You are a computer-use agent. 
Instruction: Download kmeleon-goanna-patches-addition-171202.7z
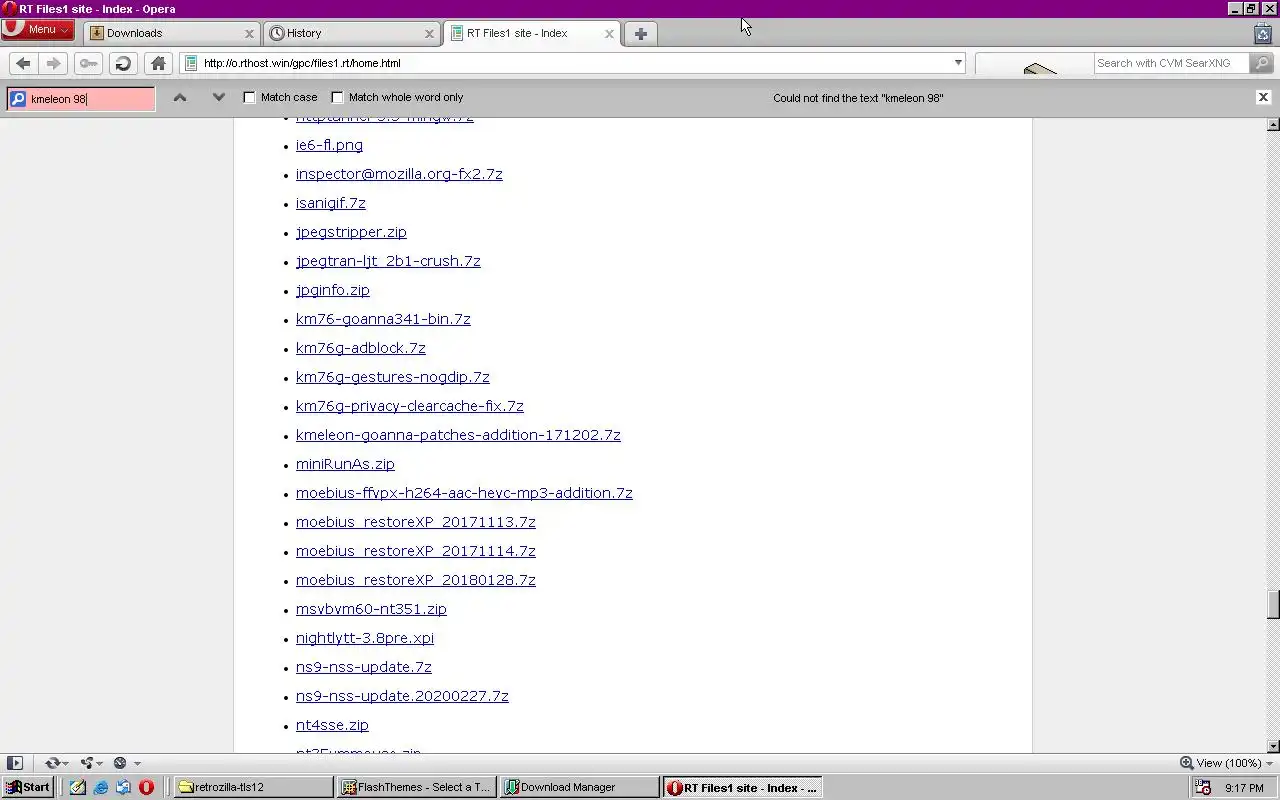point(458,435)
